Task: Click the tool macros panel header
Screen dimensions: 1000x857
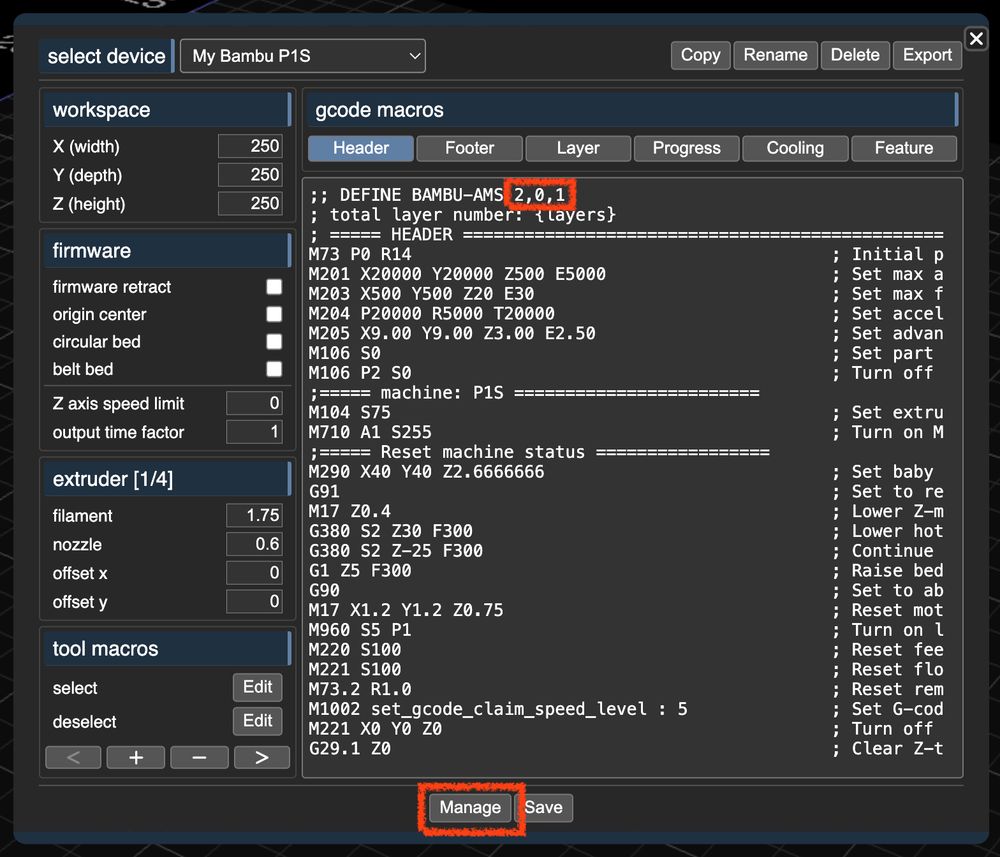Action: point(168,648)
